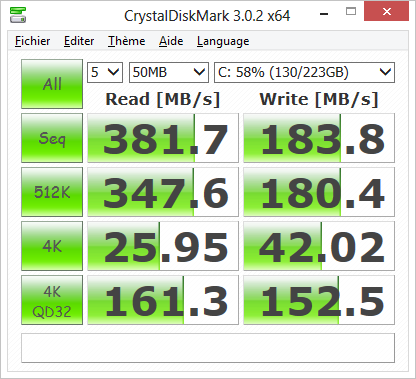Start the Seq sequential benchmark
The height and width of the screenshot is (379, 416).
(52, 138)
